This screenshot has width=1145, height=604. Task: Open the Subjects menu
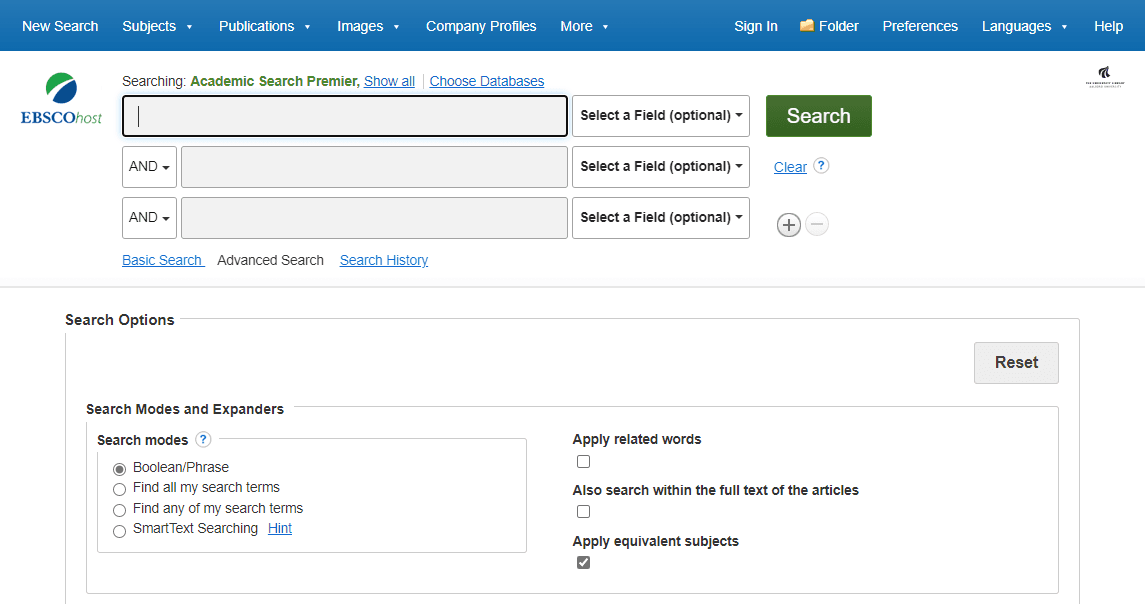pyautogui.click(x=157, y=26)
